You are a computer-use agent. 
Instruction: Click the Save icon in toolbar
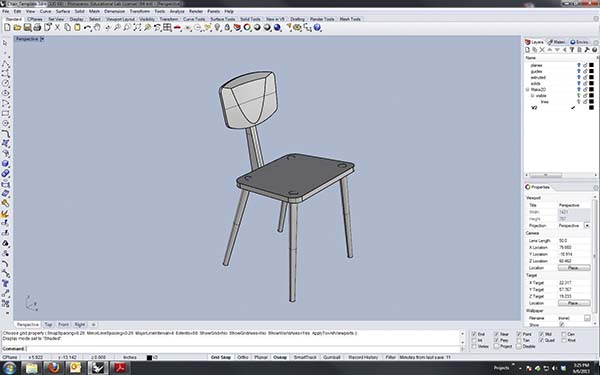[x=27, y=28]
